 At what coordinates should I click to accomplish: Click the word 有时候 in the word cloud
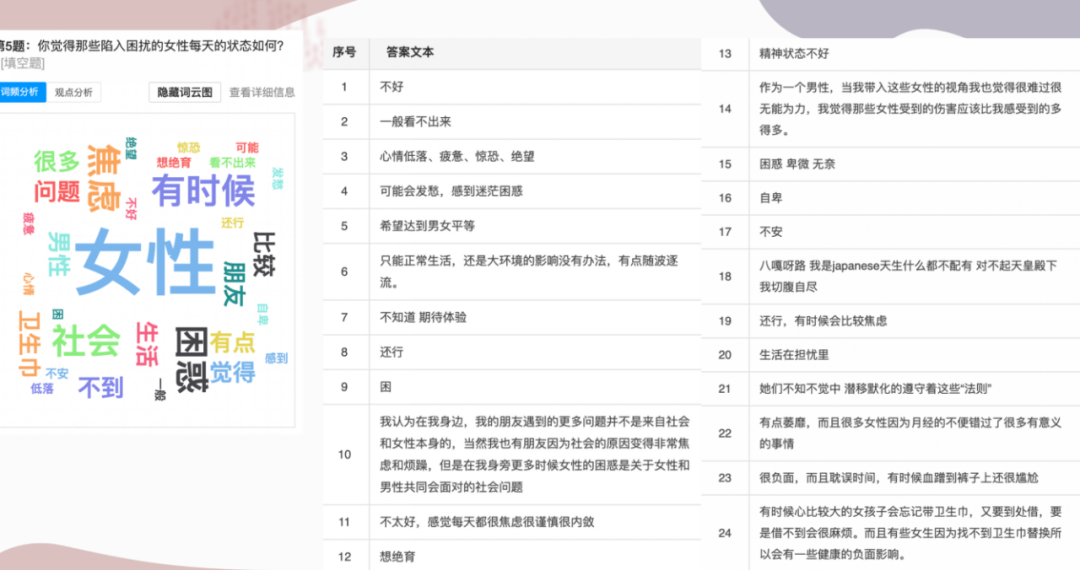[203, 191]
